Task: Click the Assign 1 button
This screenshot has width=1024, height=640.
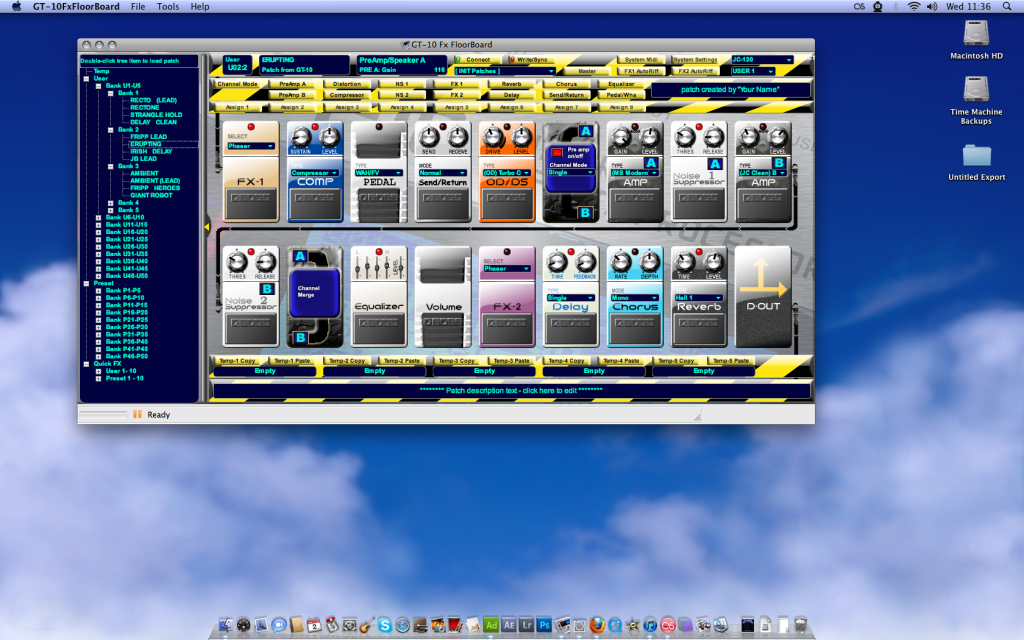Action: point(237,107)
